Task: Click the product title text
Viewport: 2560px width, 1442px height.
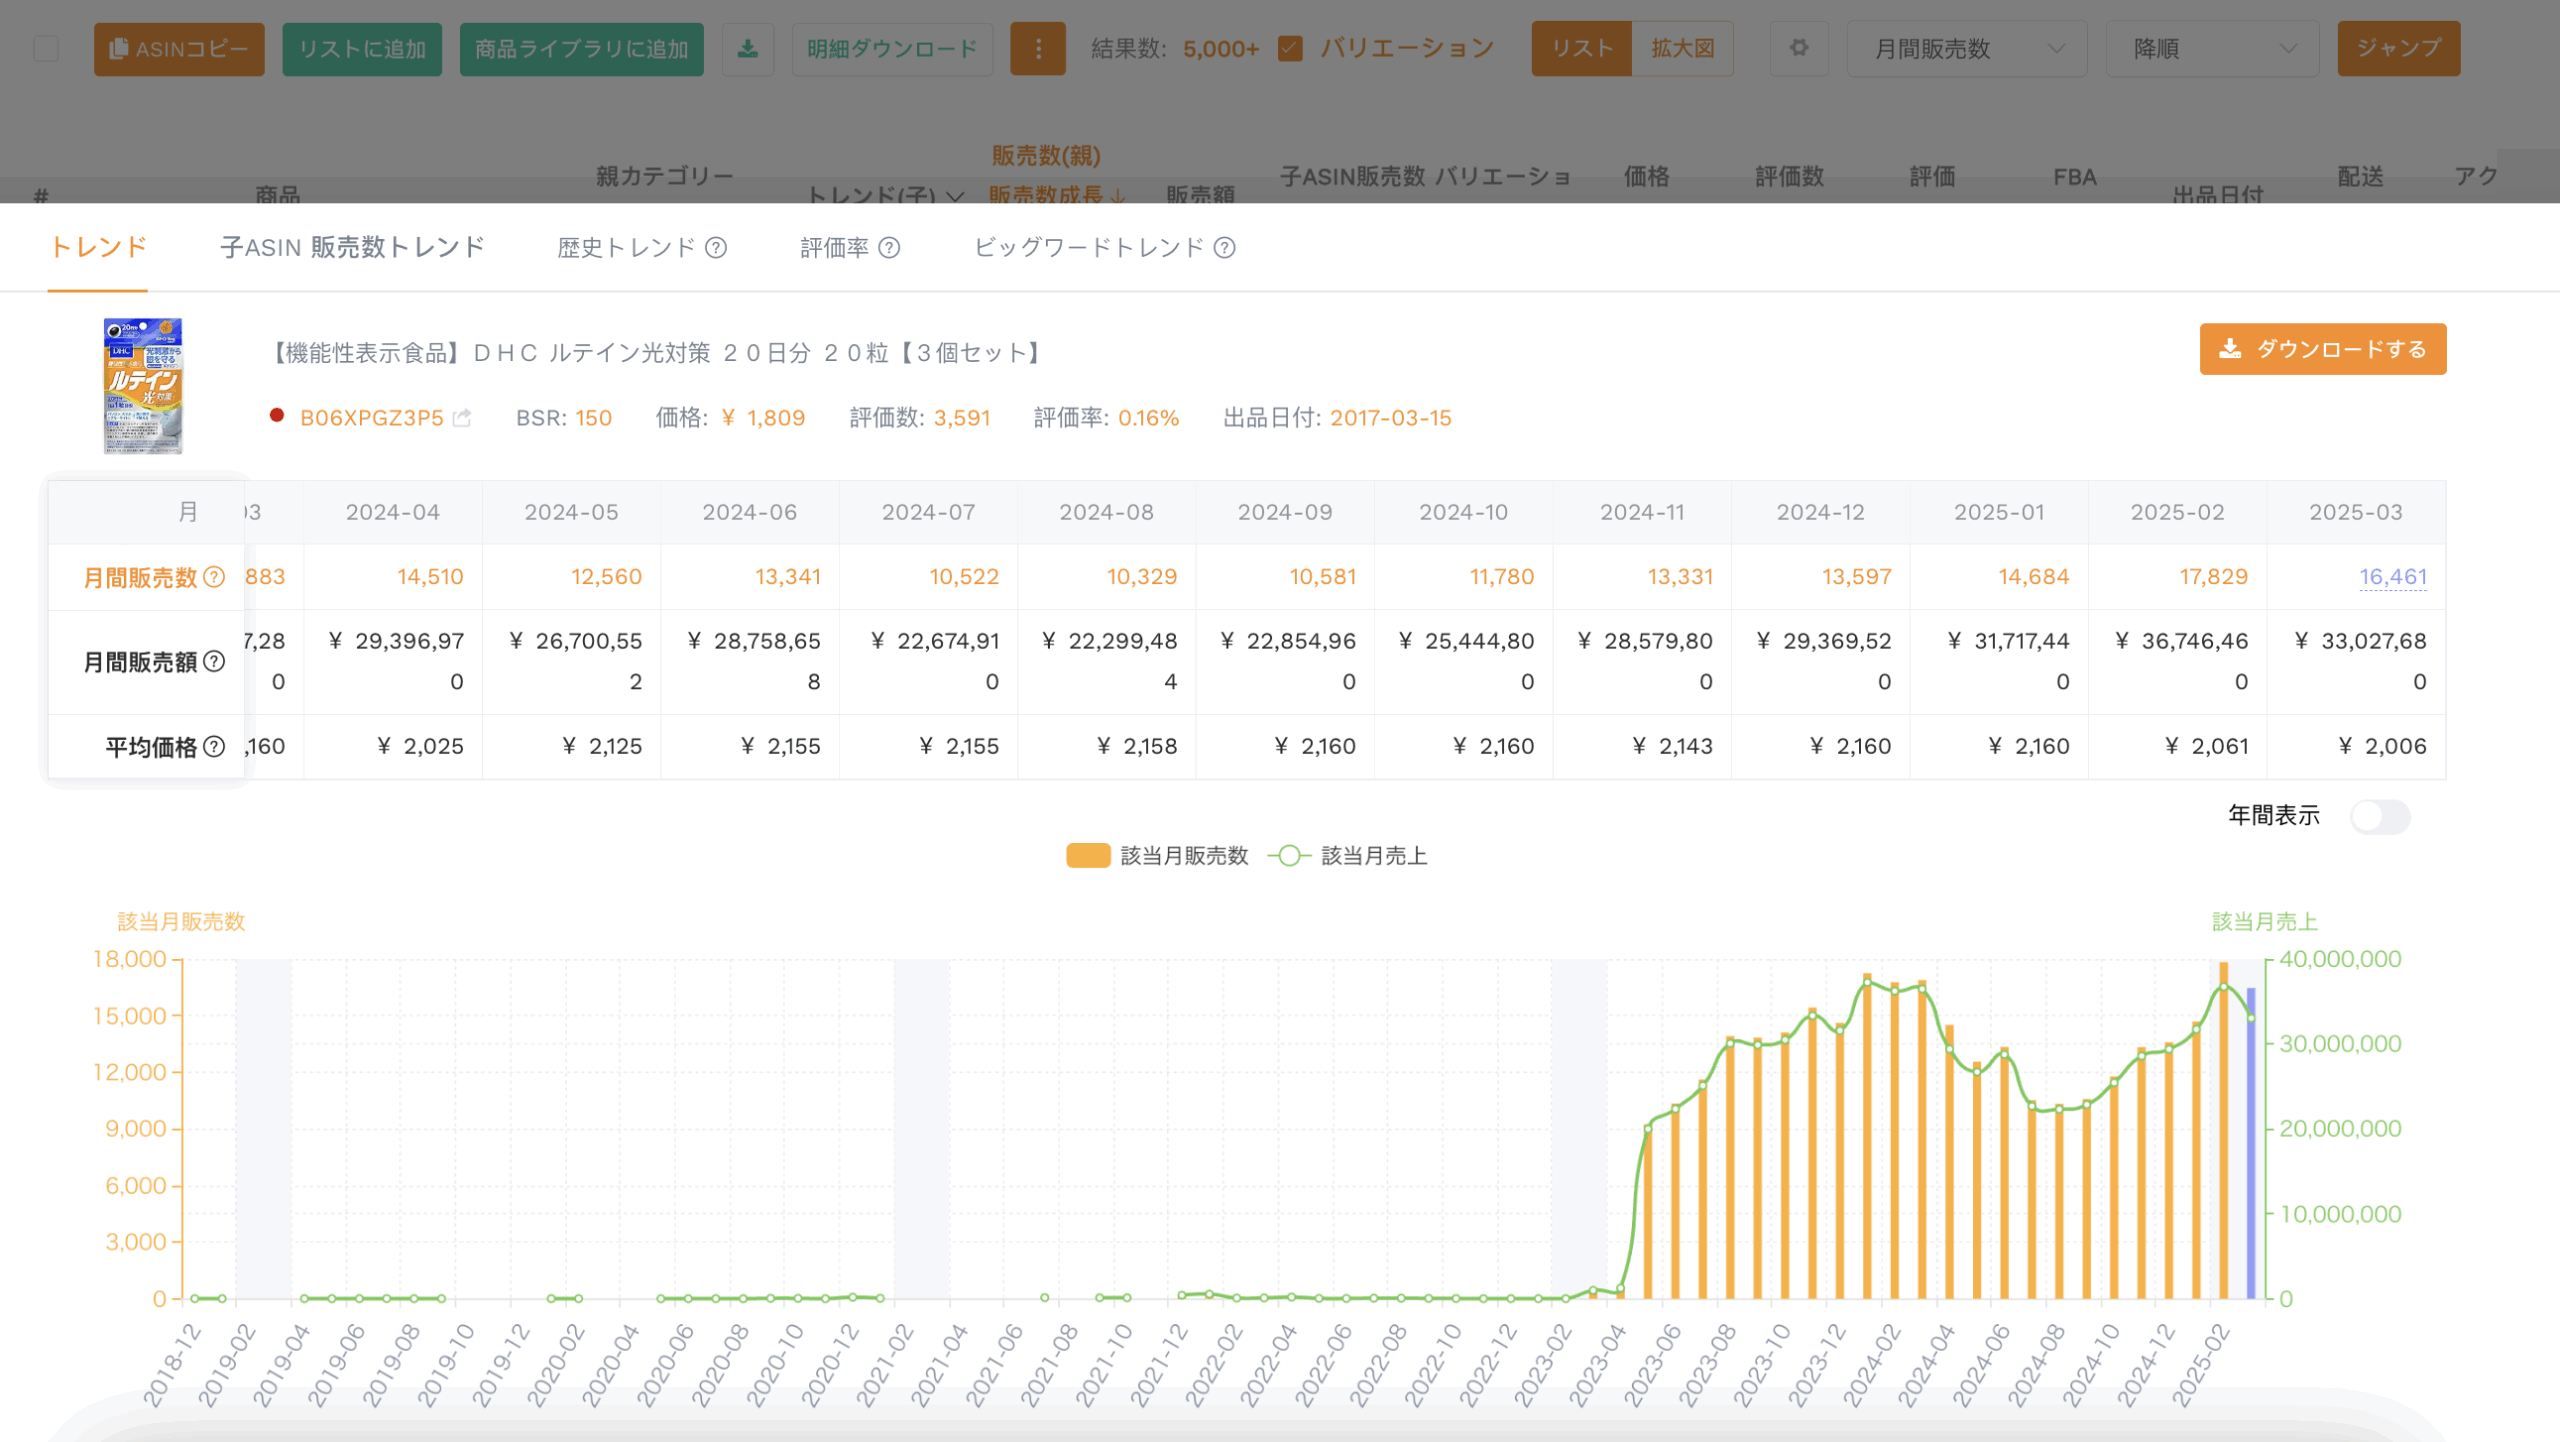Action: click(658, 352)
